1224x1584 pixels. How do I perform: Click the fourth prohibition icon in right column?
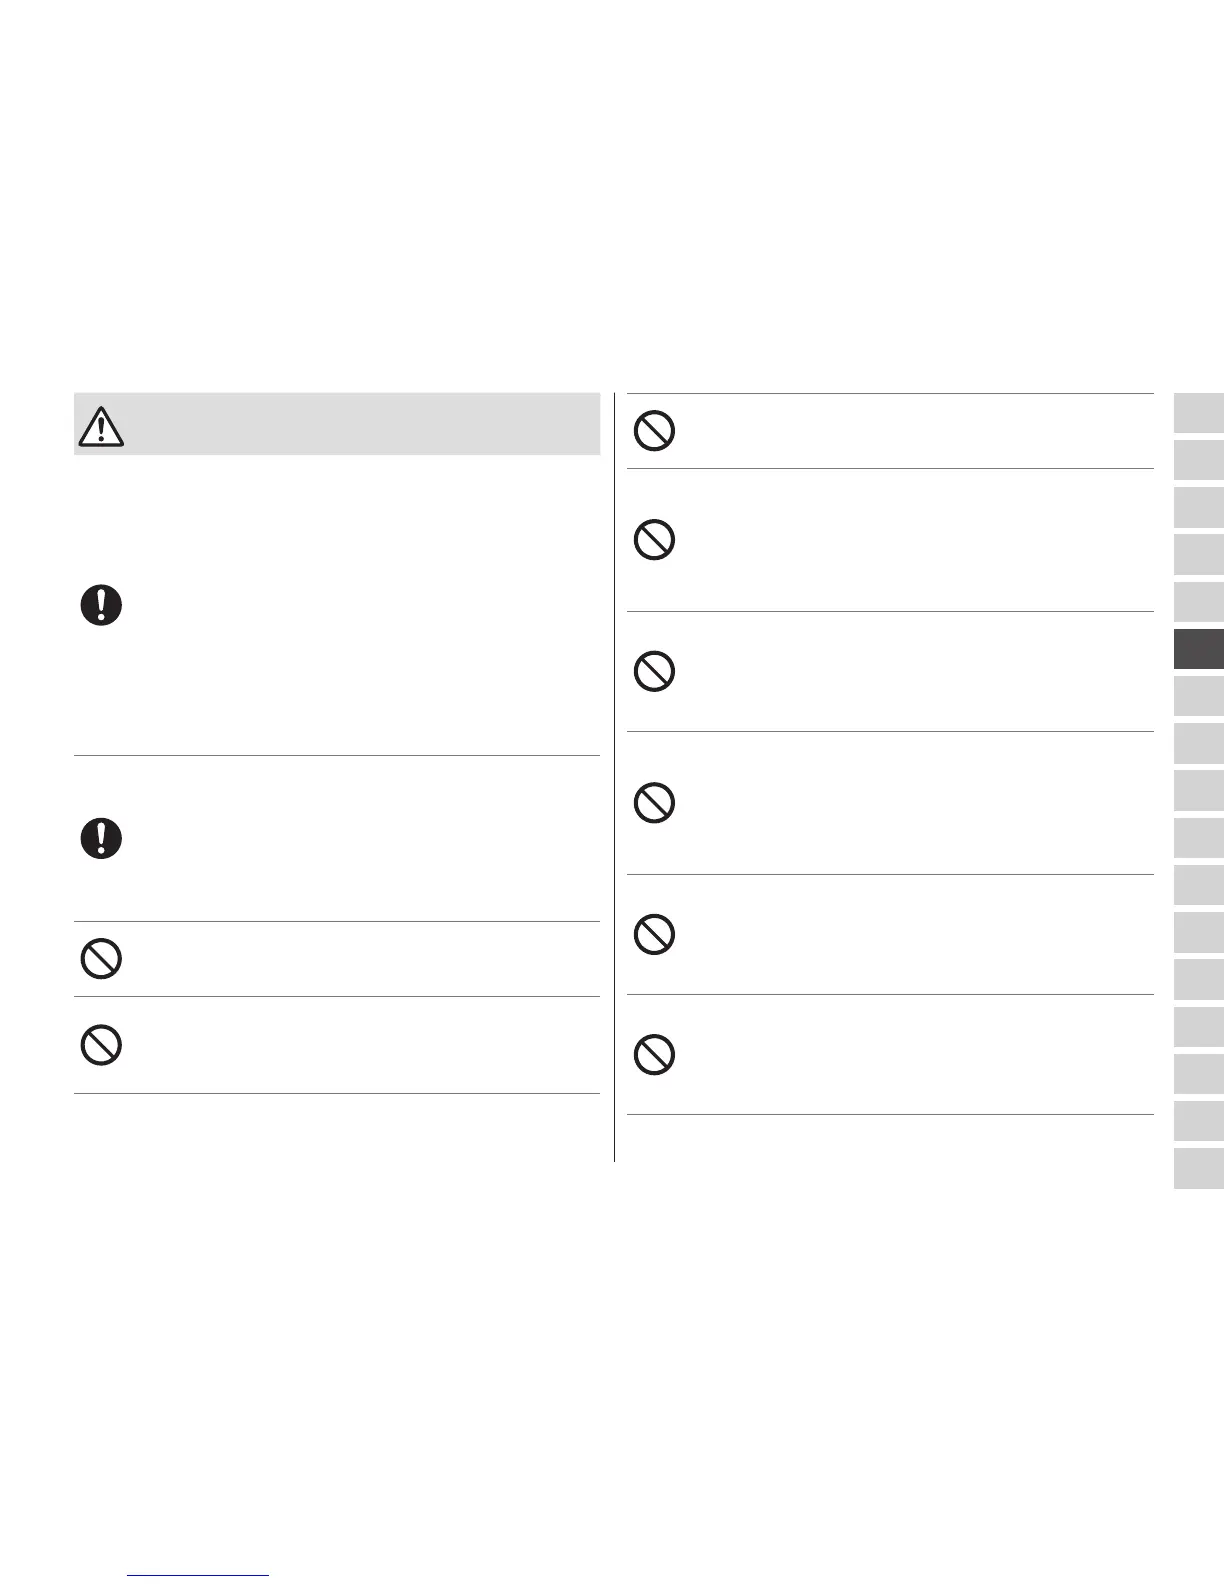click(x=654, y=802)
